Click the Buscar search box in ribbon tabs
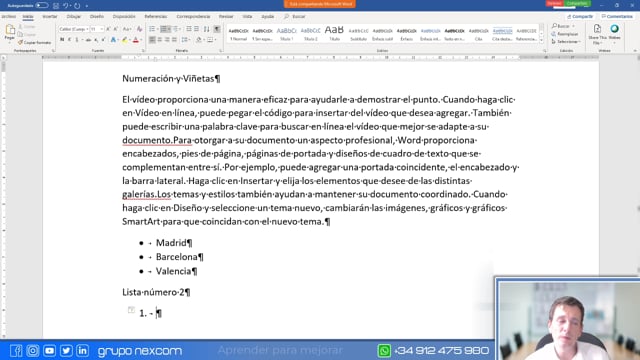This screenshot has width=640, height=360. 295,16
